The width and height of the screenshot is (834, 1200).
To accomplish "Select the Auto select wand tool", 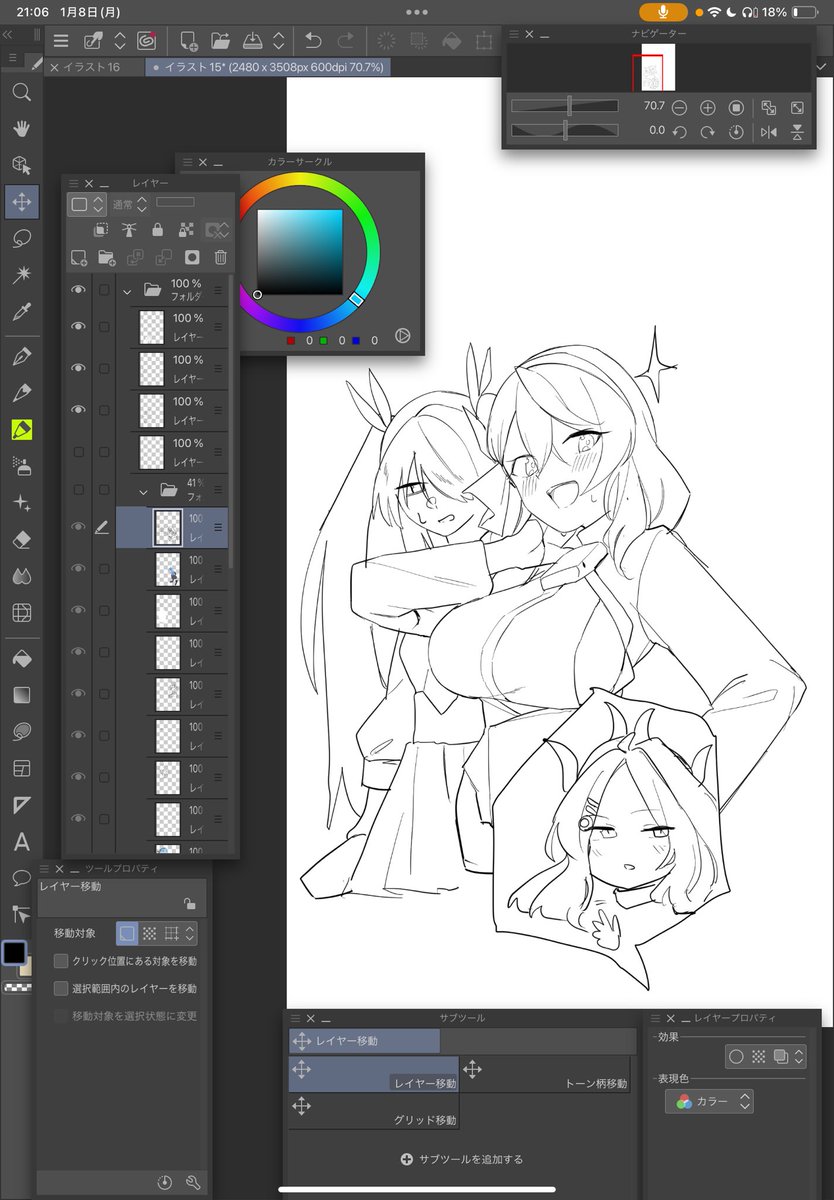I will click(21, 275).
